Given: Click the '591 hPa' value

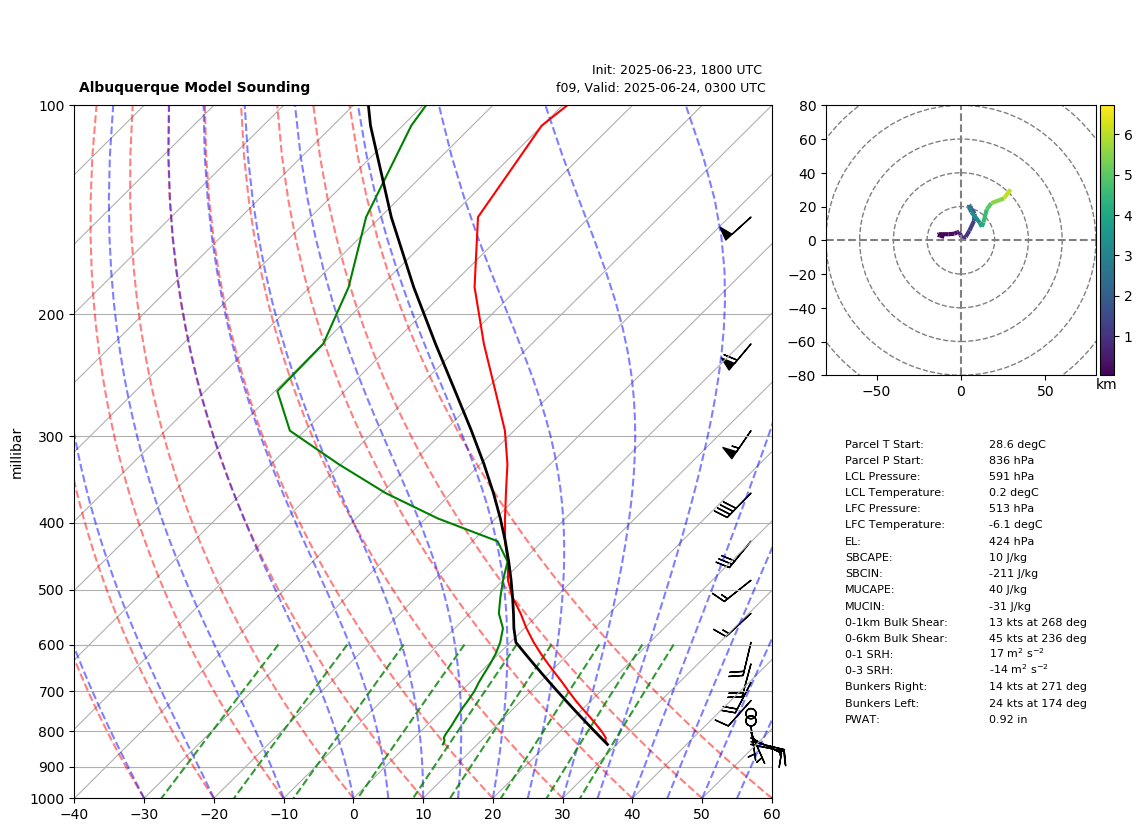Looking at the screenshot, I should coord(1011,476).
